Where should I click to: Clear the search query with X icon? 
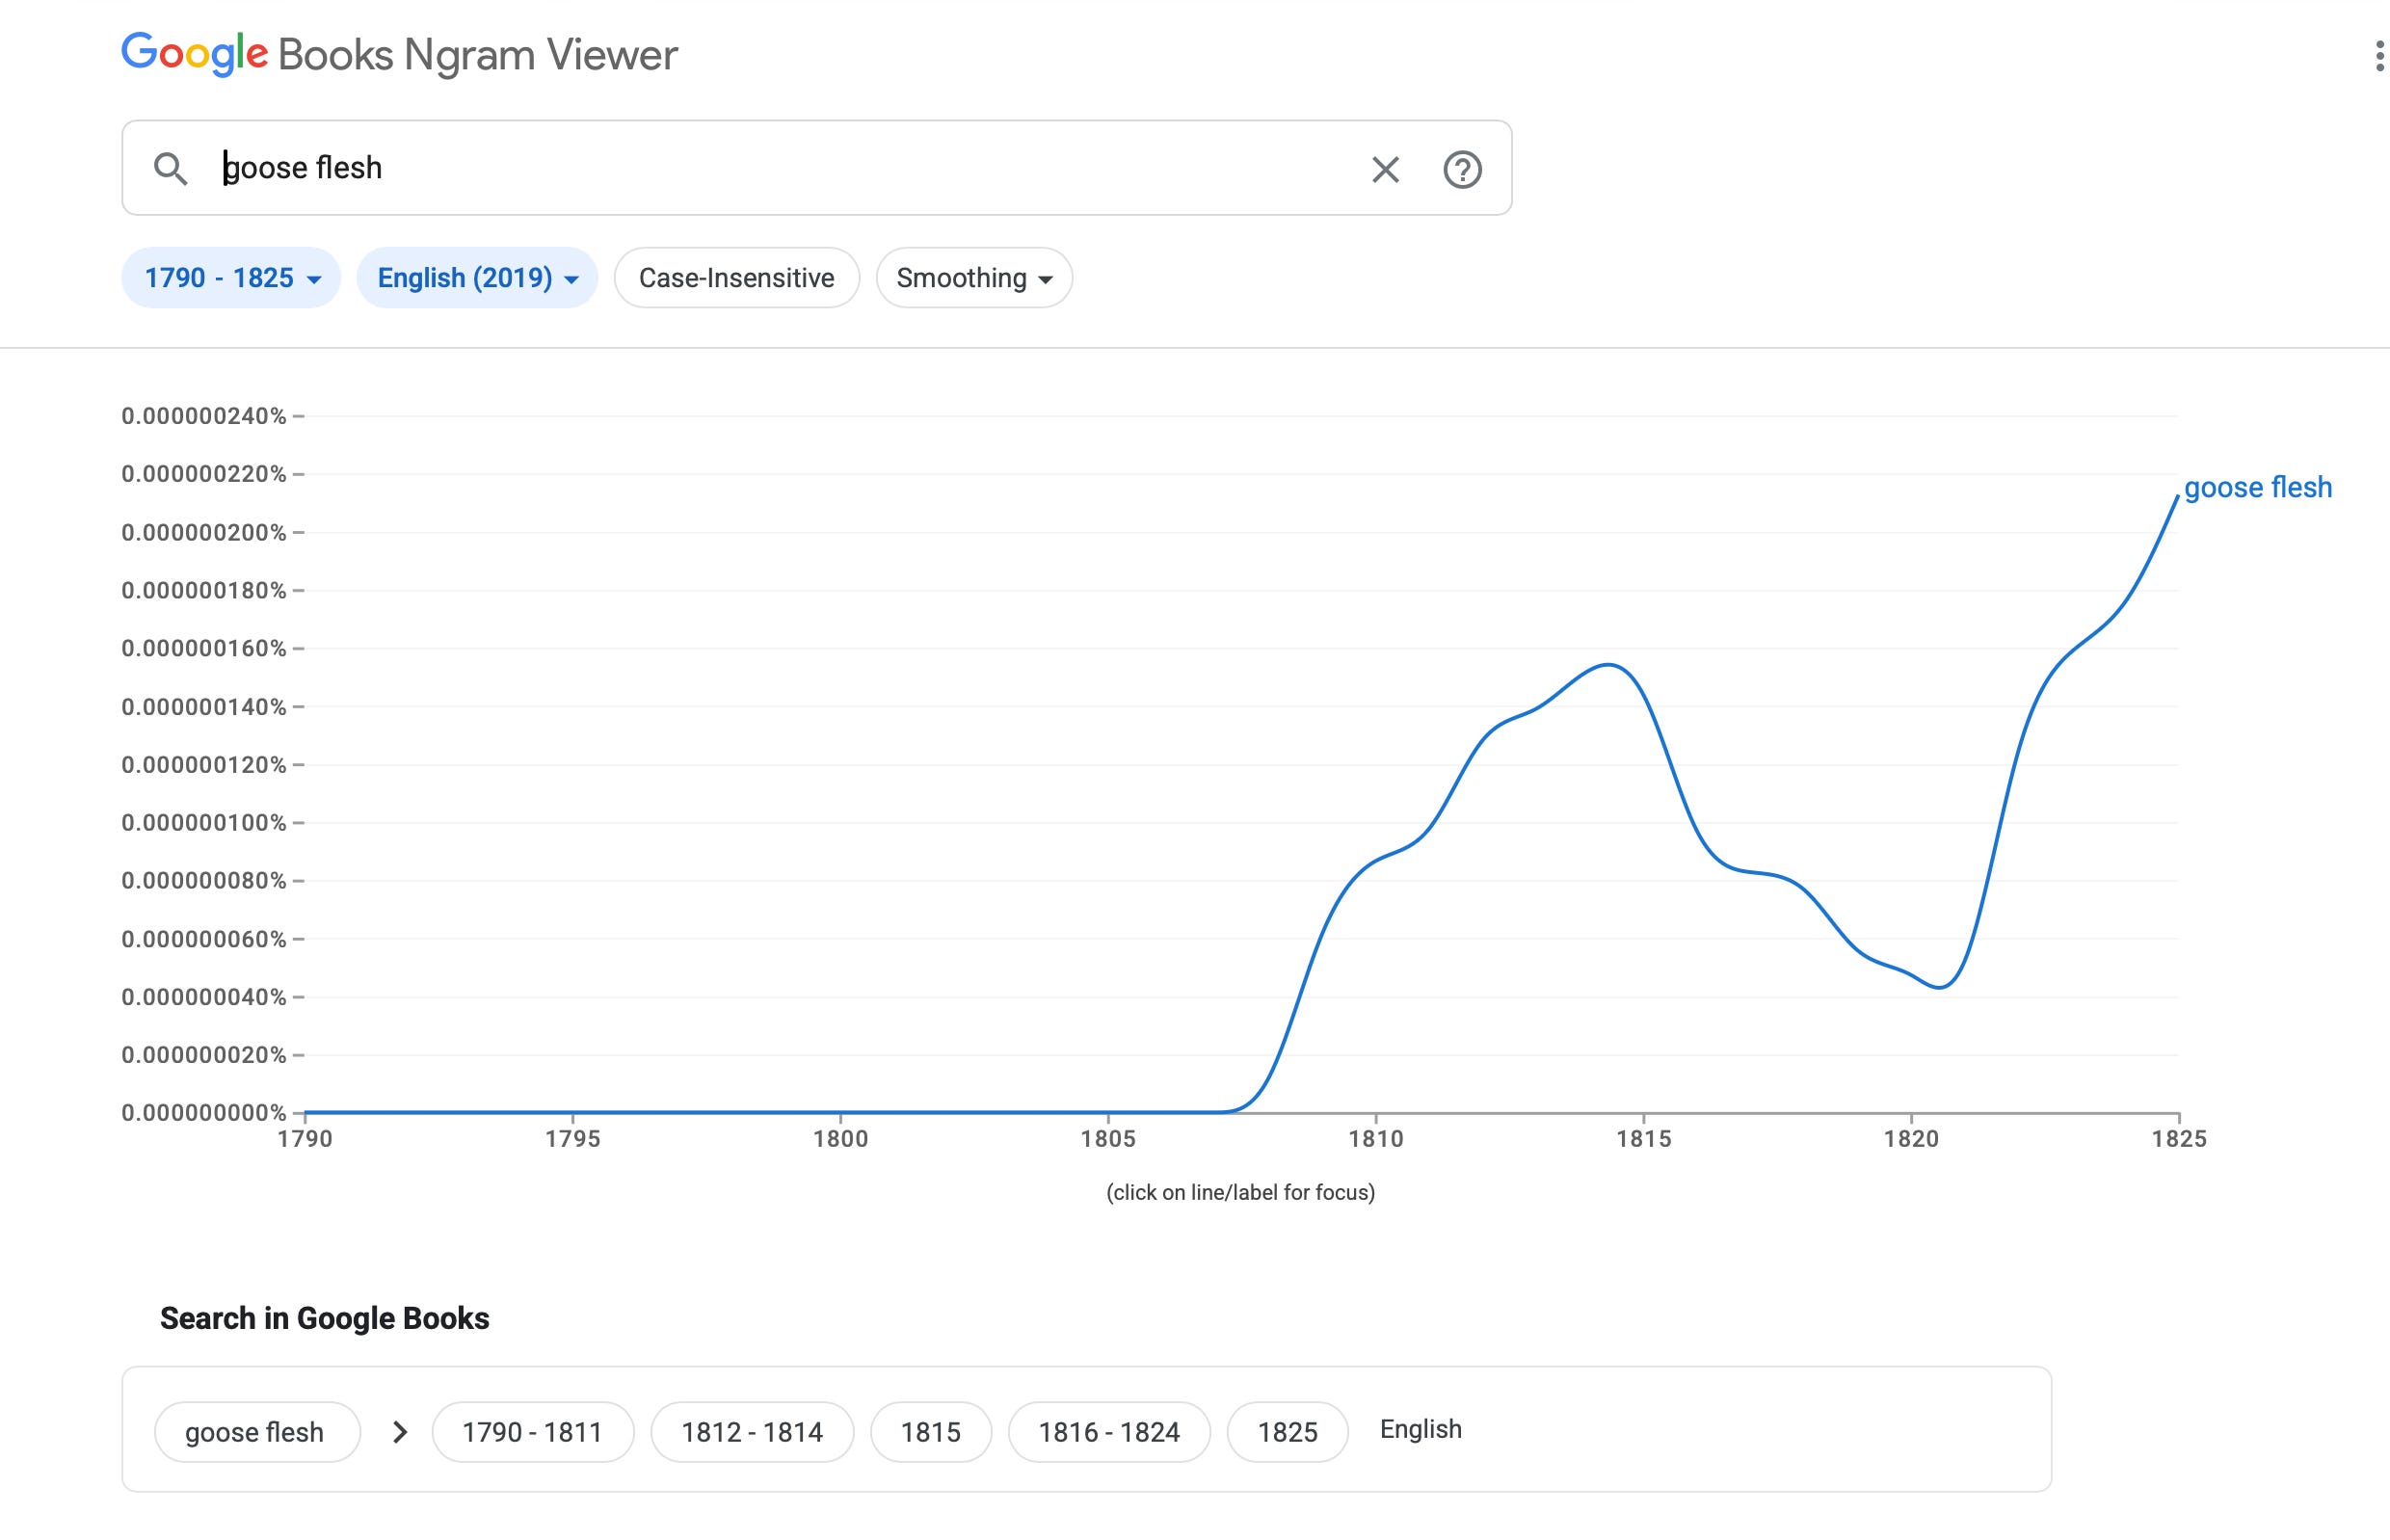[1385, 169]
